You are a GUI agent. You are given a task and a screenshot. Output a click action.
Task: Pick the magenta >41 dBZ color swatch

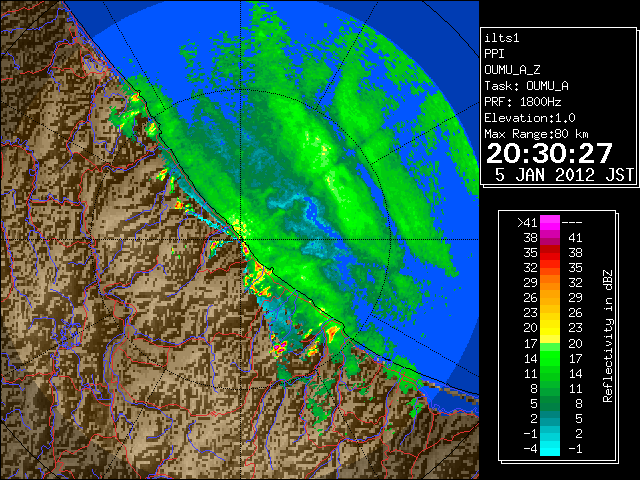550,223
